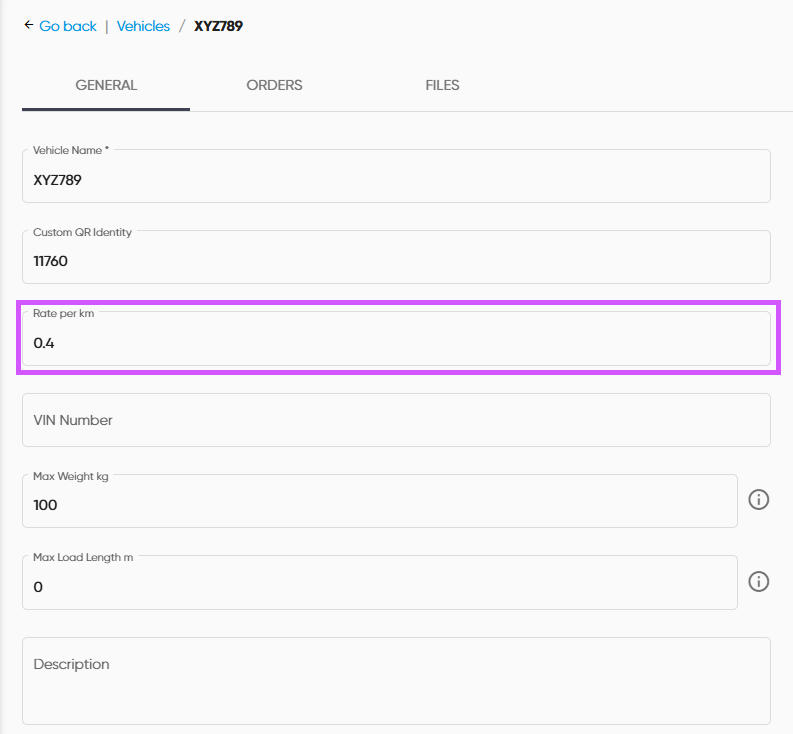This screenshot has width=793, height=734.
Task: Click into the Custom QR Identity field
Action: [x=396, y=261]
